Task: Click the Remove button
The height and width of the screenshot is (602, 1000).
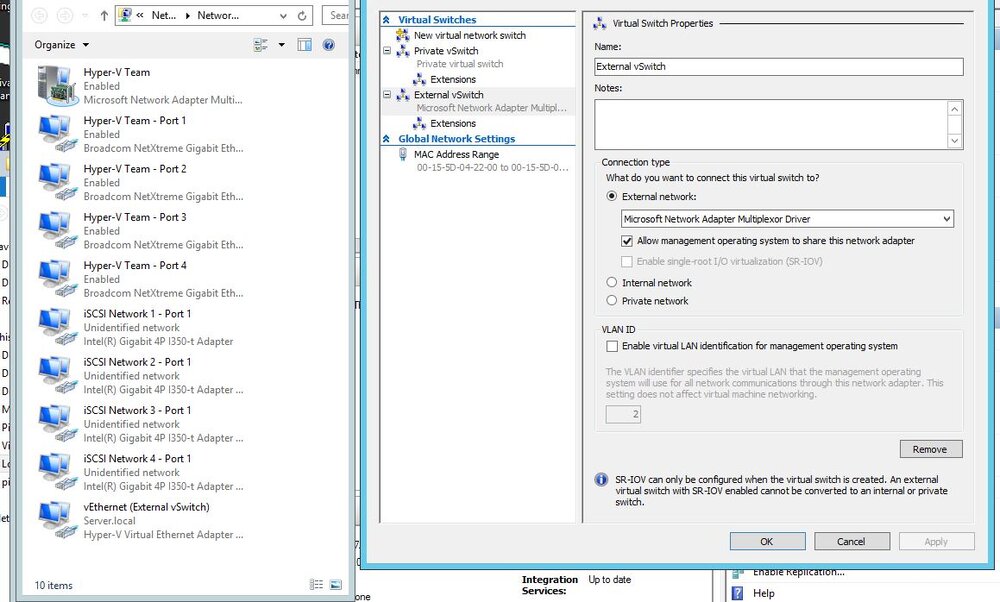Action: pyautogui.click(x=930, y=449)
